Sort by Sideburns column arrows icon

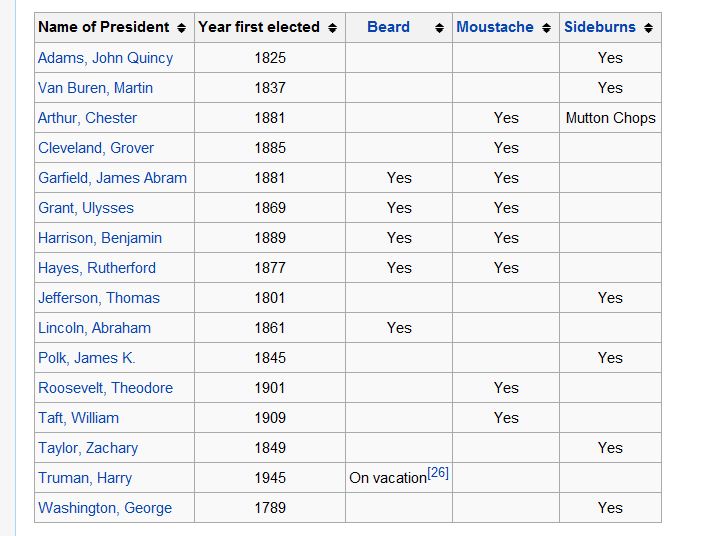648,28
